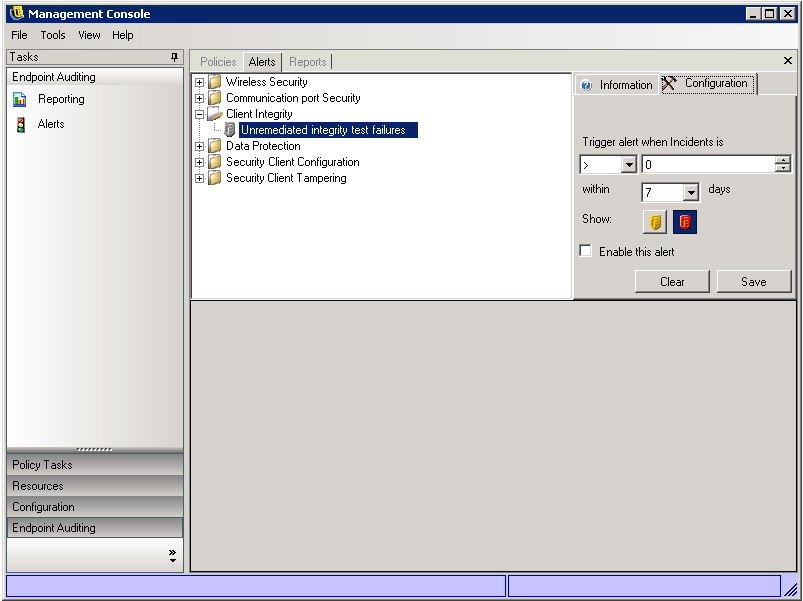Switch to the Alerts tab

[x=262, y=62]
